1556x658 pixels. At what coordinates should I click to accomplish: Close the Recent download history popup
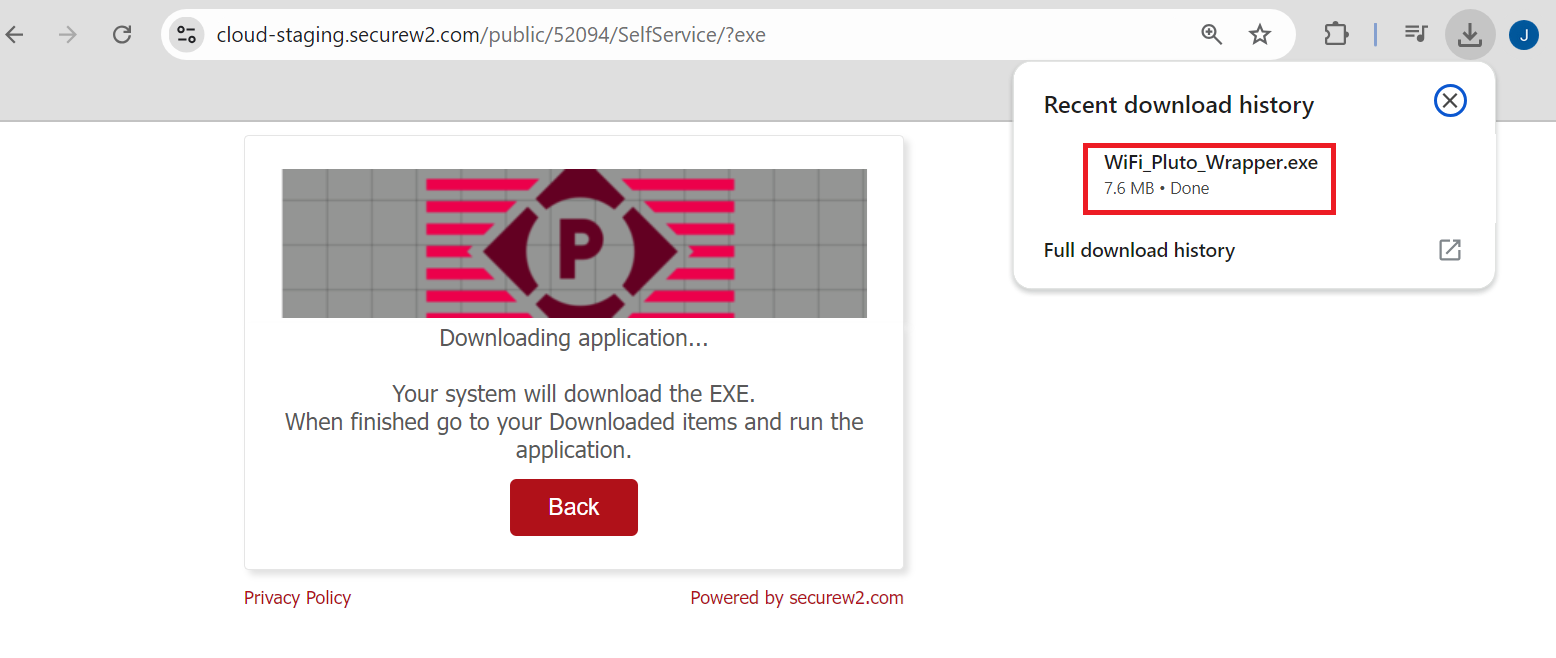(x=1450, y=101)
